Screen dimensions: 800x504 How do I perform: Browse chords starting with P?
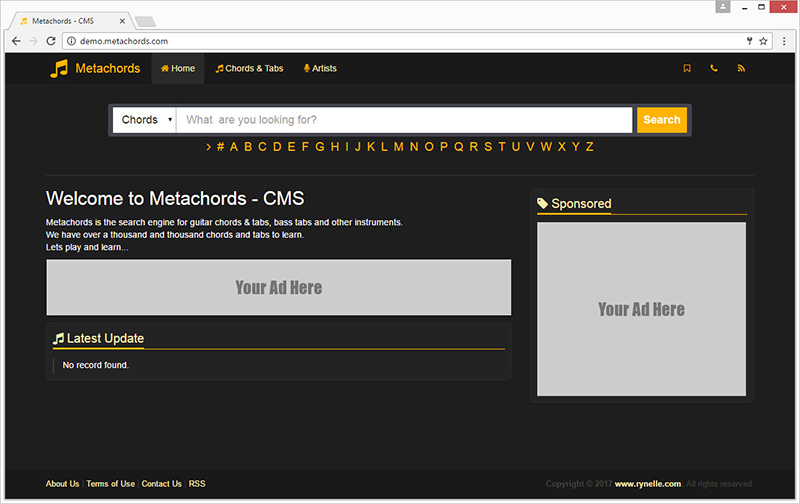tap(444, 147)
